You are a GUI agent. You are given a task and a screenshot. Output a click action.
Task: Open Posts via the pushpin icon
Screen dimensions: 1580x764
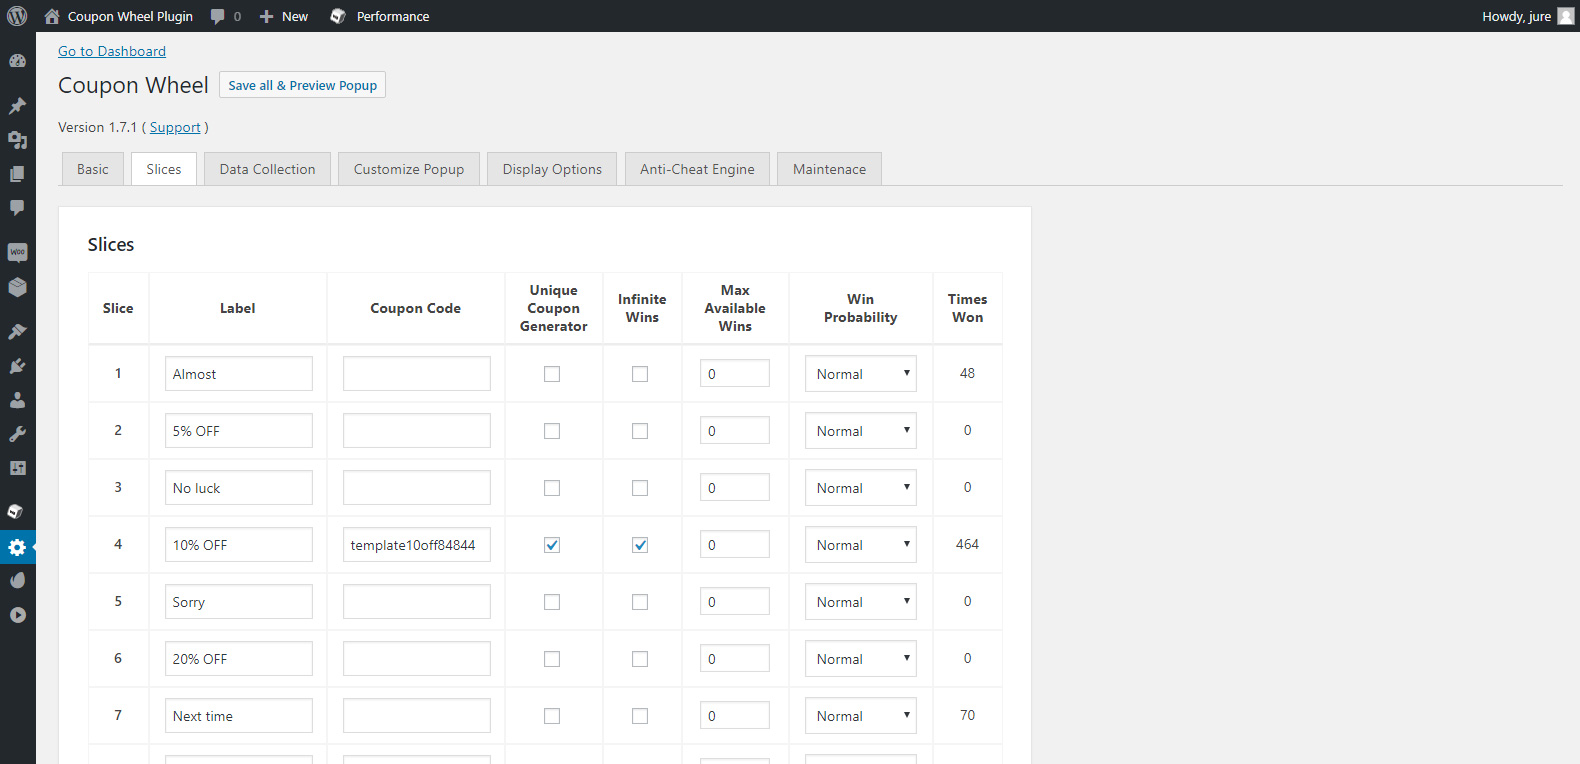(17, 106)
